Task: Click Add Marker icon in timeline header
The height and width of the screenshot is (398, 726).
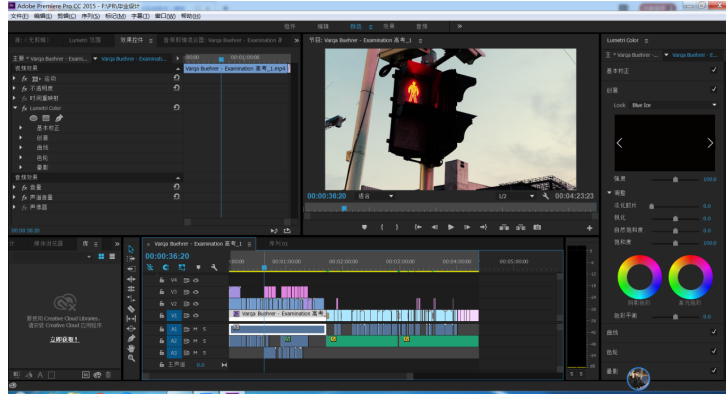Action: (198, 267)
